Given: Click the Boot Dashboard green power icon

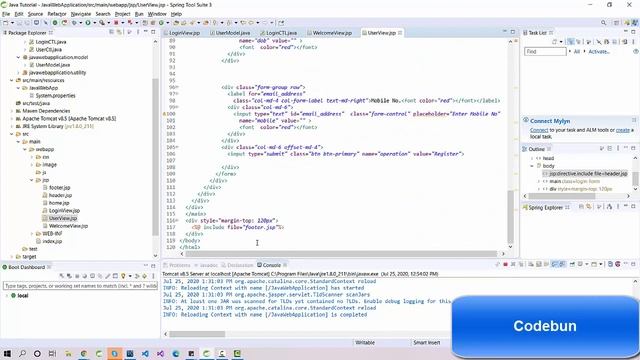Looking at the screenshot, I should click(x=5, y=267).
